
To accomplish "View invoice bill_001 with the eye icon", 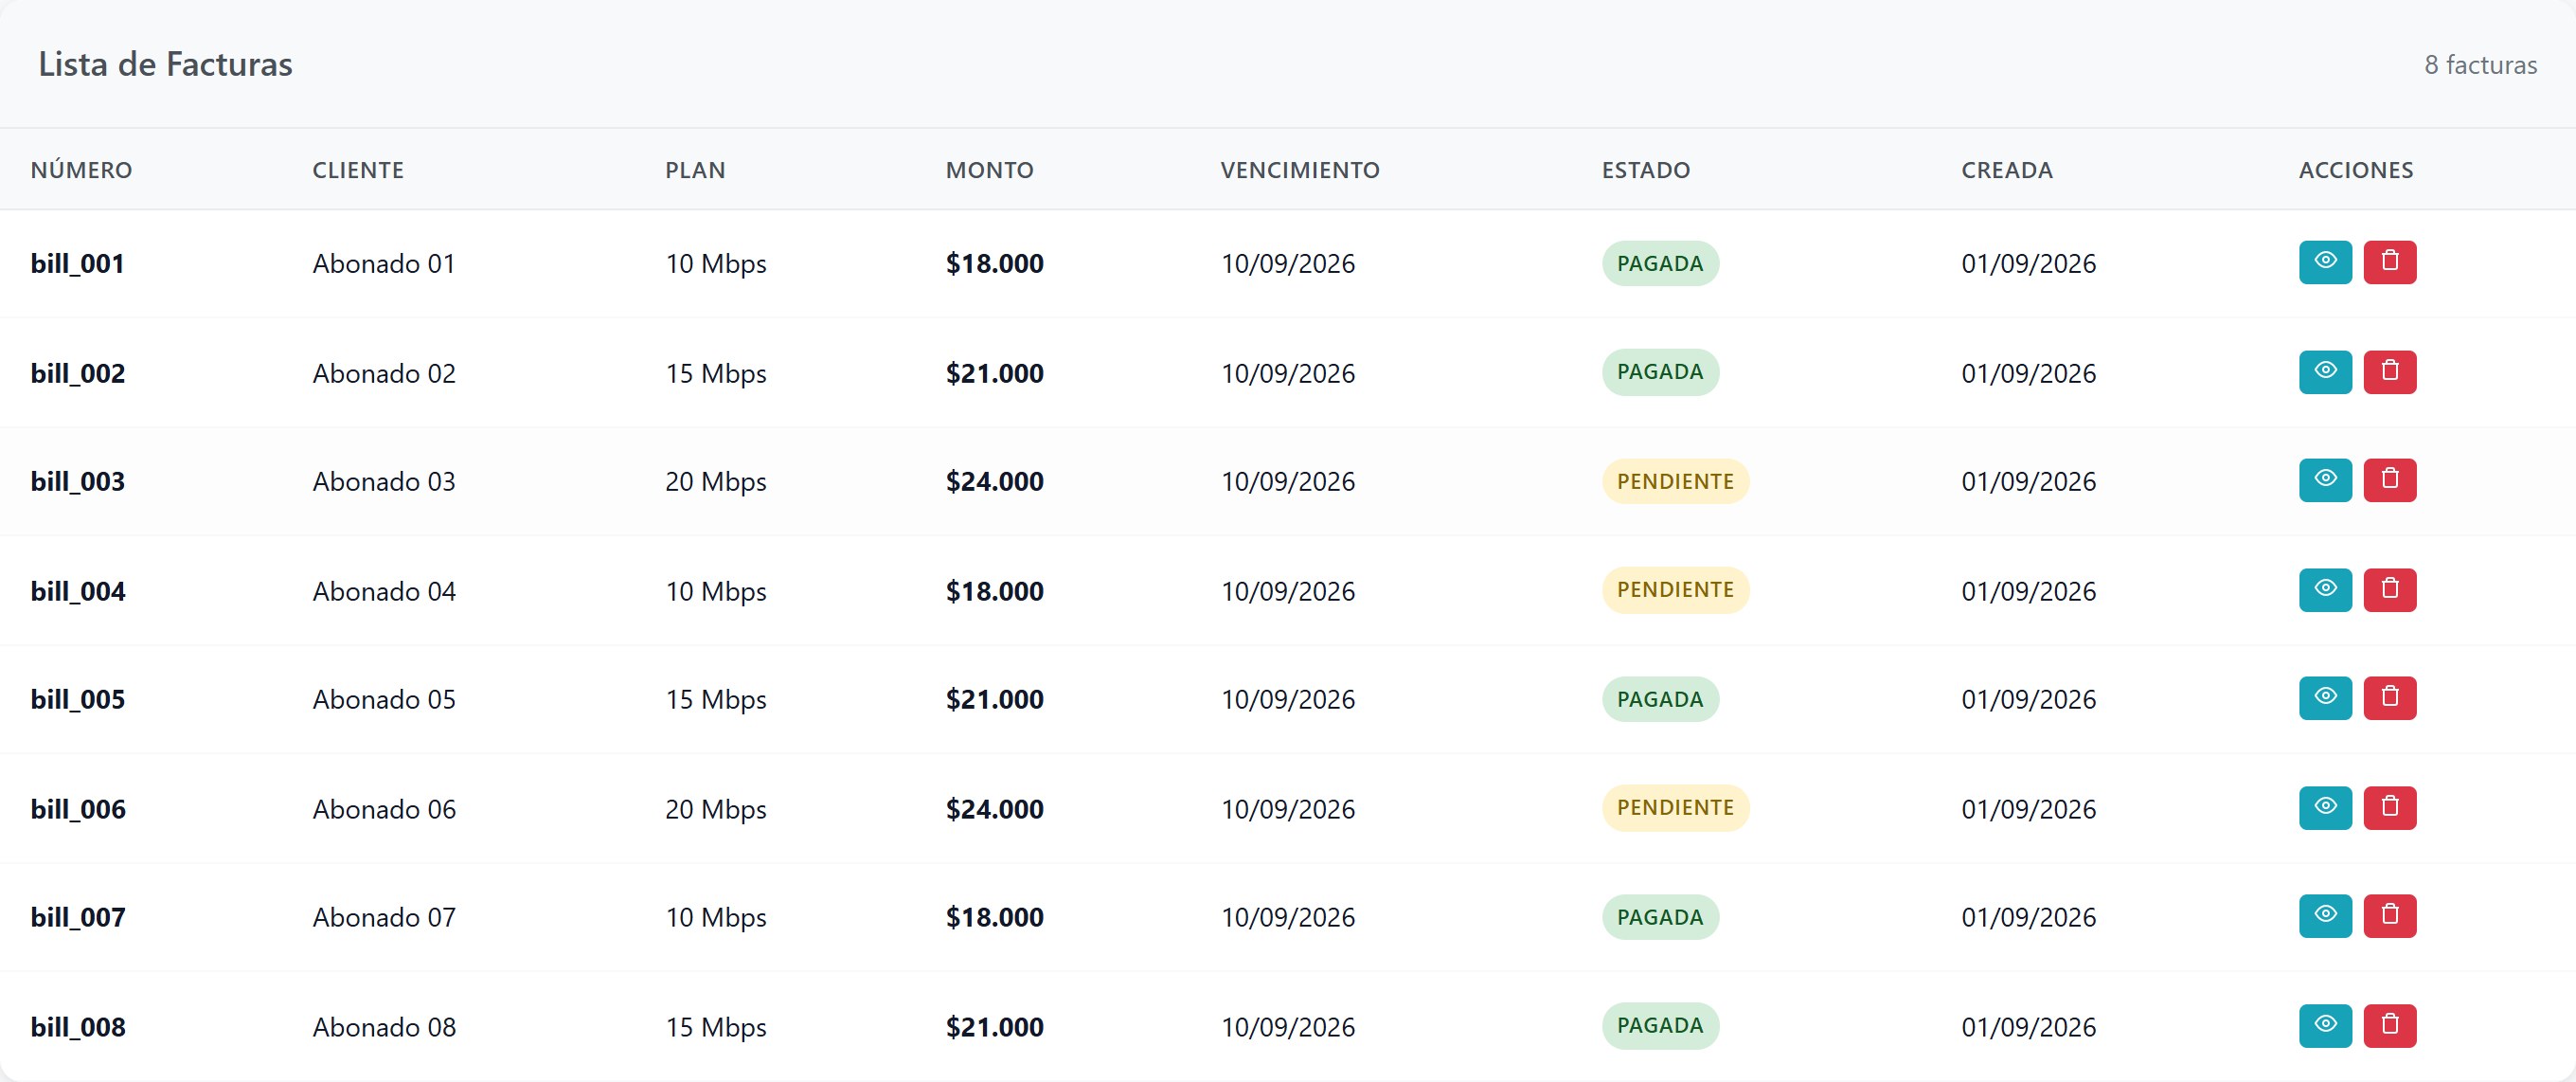I will point(2325,262).
